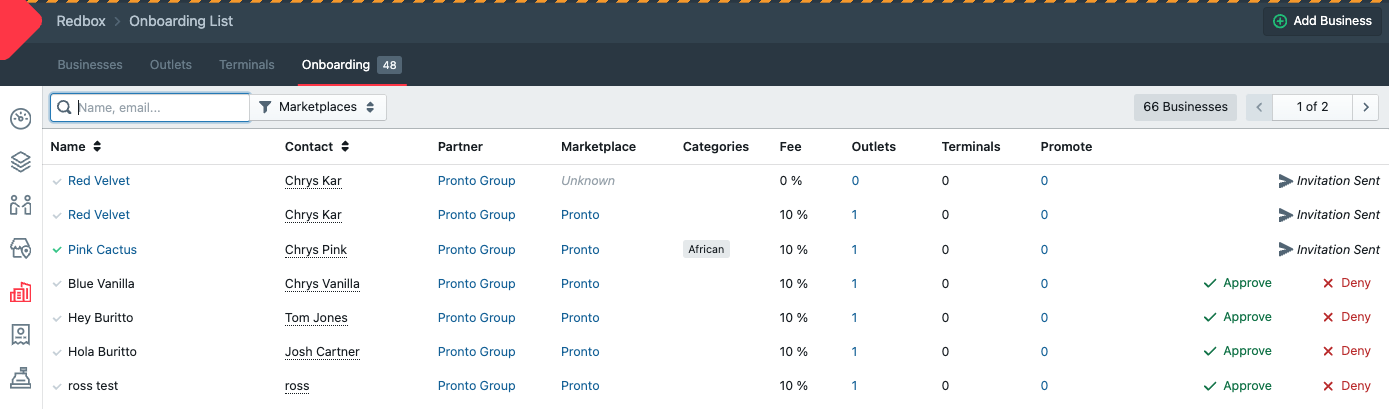Switch to the Terminals tab
This screenshot has height=409, width=1389.
(x=247, y=65)
